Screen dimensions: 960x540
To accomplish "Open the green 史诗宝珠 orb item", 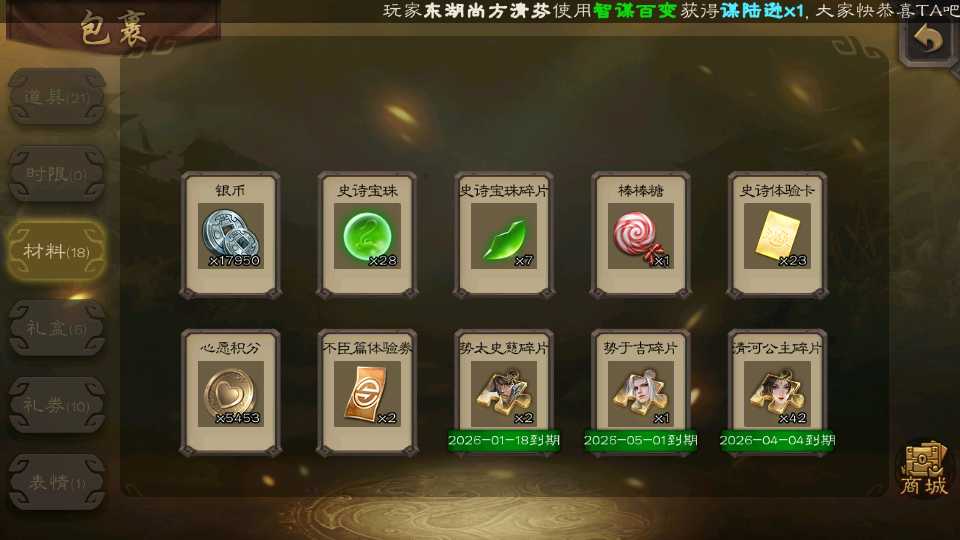I will (x=367, y=235).
